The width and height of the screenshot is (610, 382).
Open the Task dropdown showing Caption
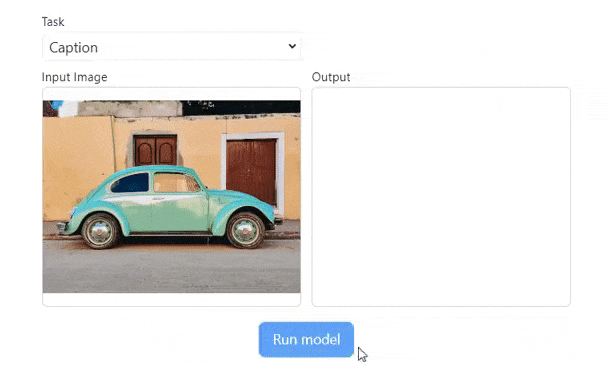tap(171, 47)
